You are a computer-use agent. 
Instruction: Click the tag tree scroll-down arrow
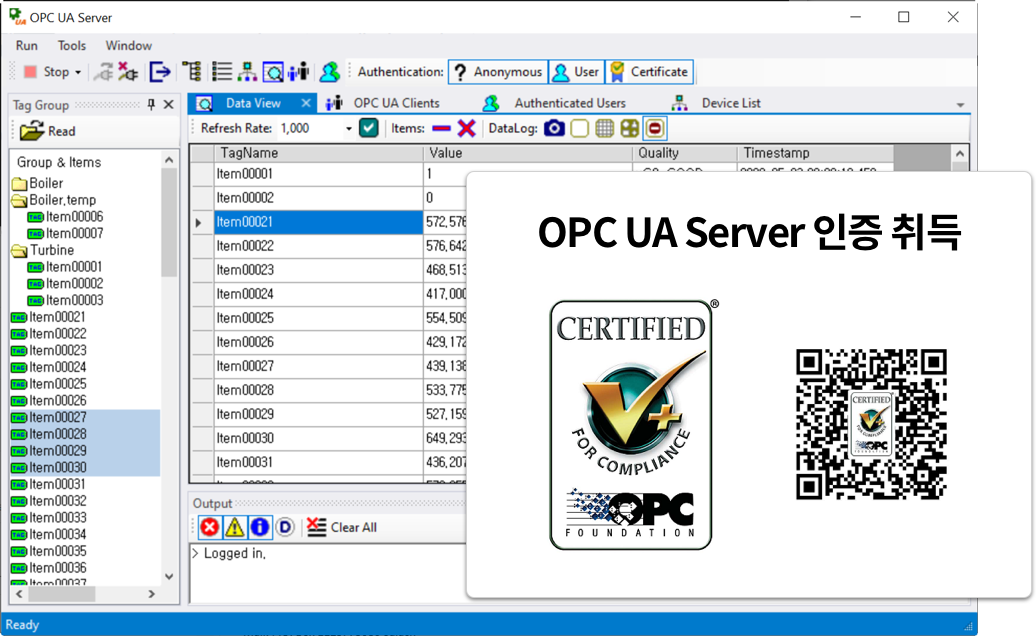pyautogui.click(x=169, y=577)
